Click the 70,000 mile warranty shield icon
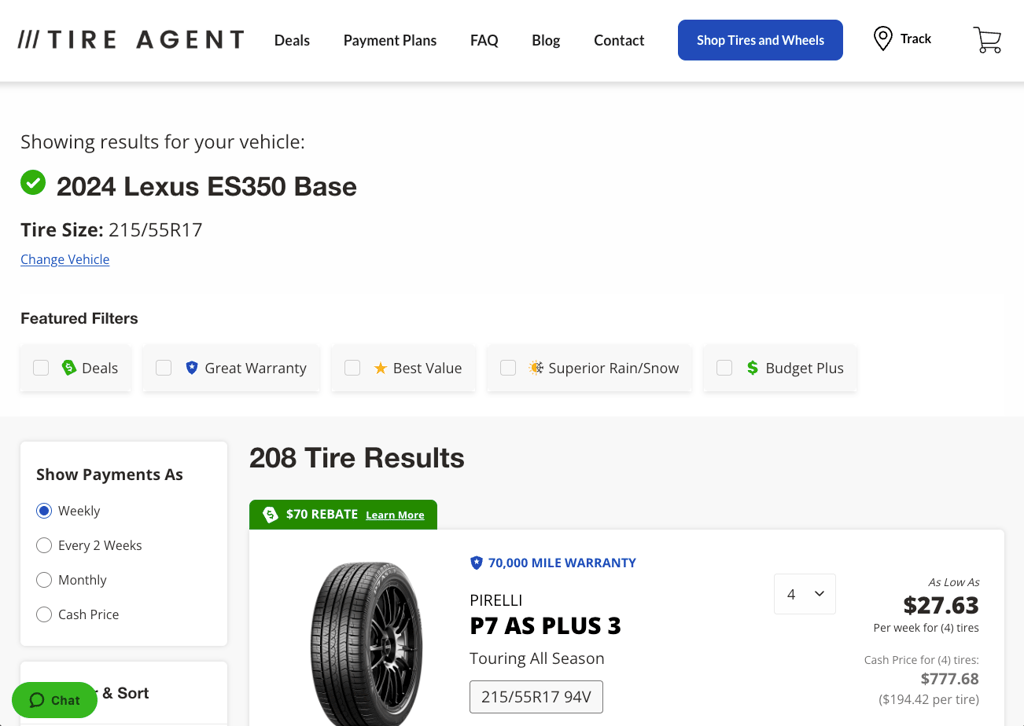 476,563
